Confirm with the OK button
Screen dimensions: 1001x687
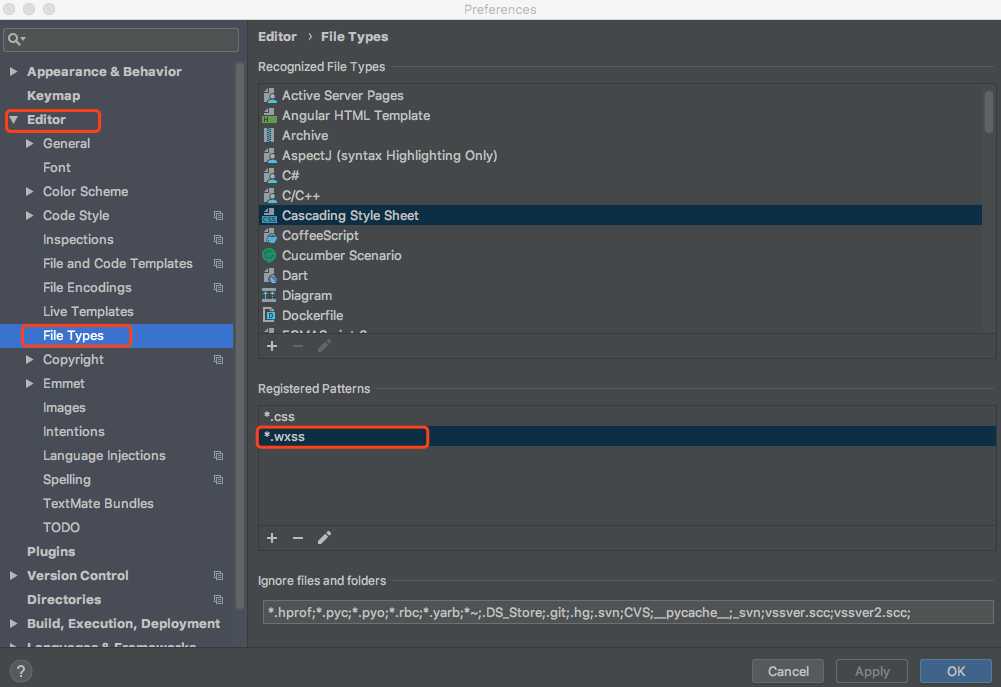956,671
